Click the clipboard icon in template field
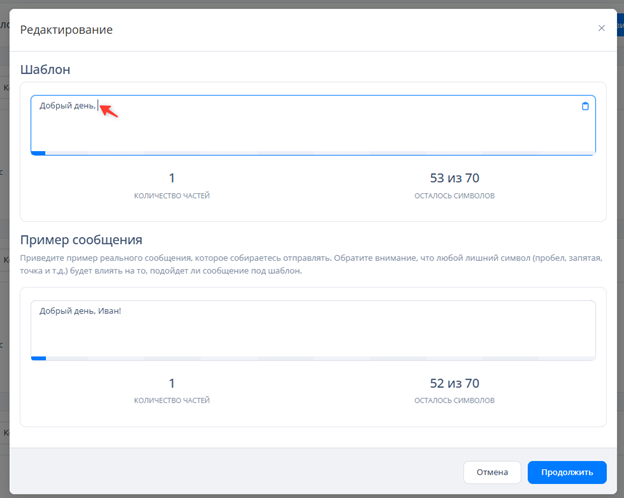 tap(585, 106)
